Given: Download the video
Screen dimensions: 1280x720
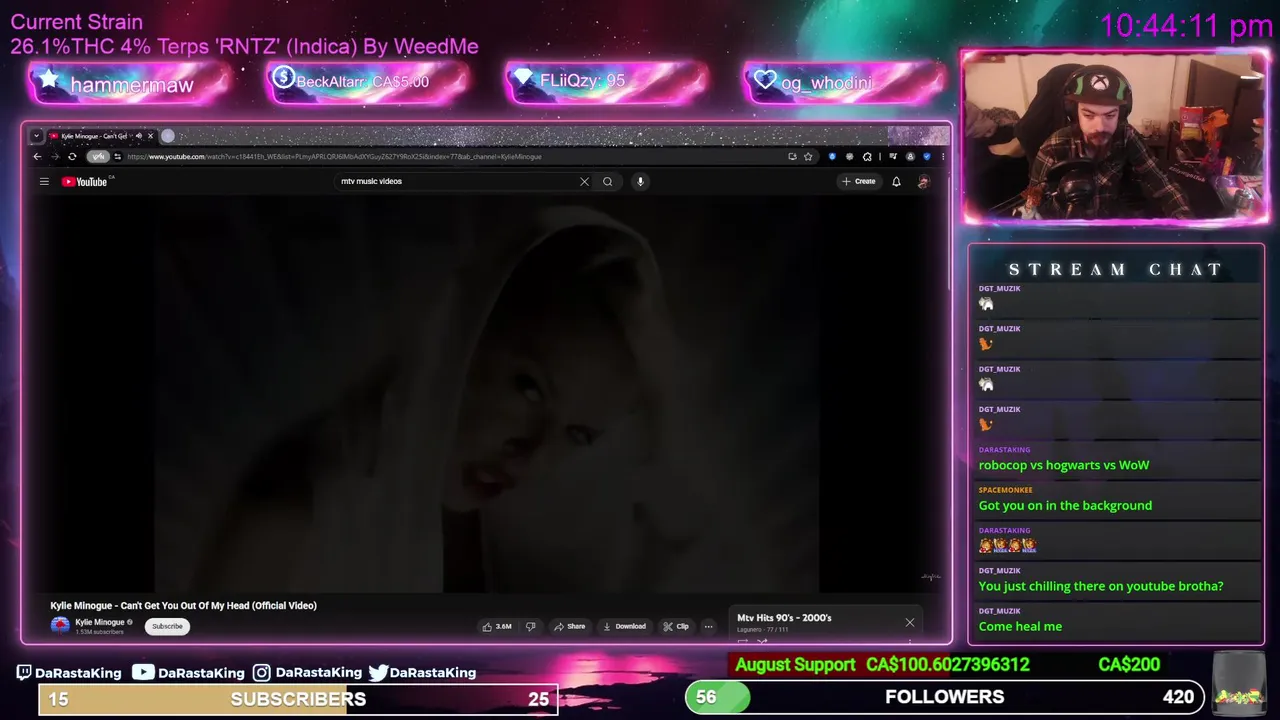Looking at the screenshot, I should [x=624, y=626].
